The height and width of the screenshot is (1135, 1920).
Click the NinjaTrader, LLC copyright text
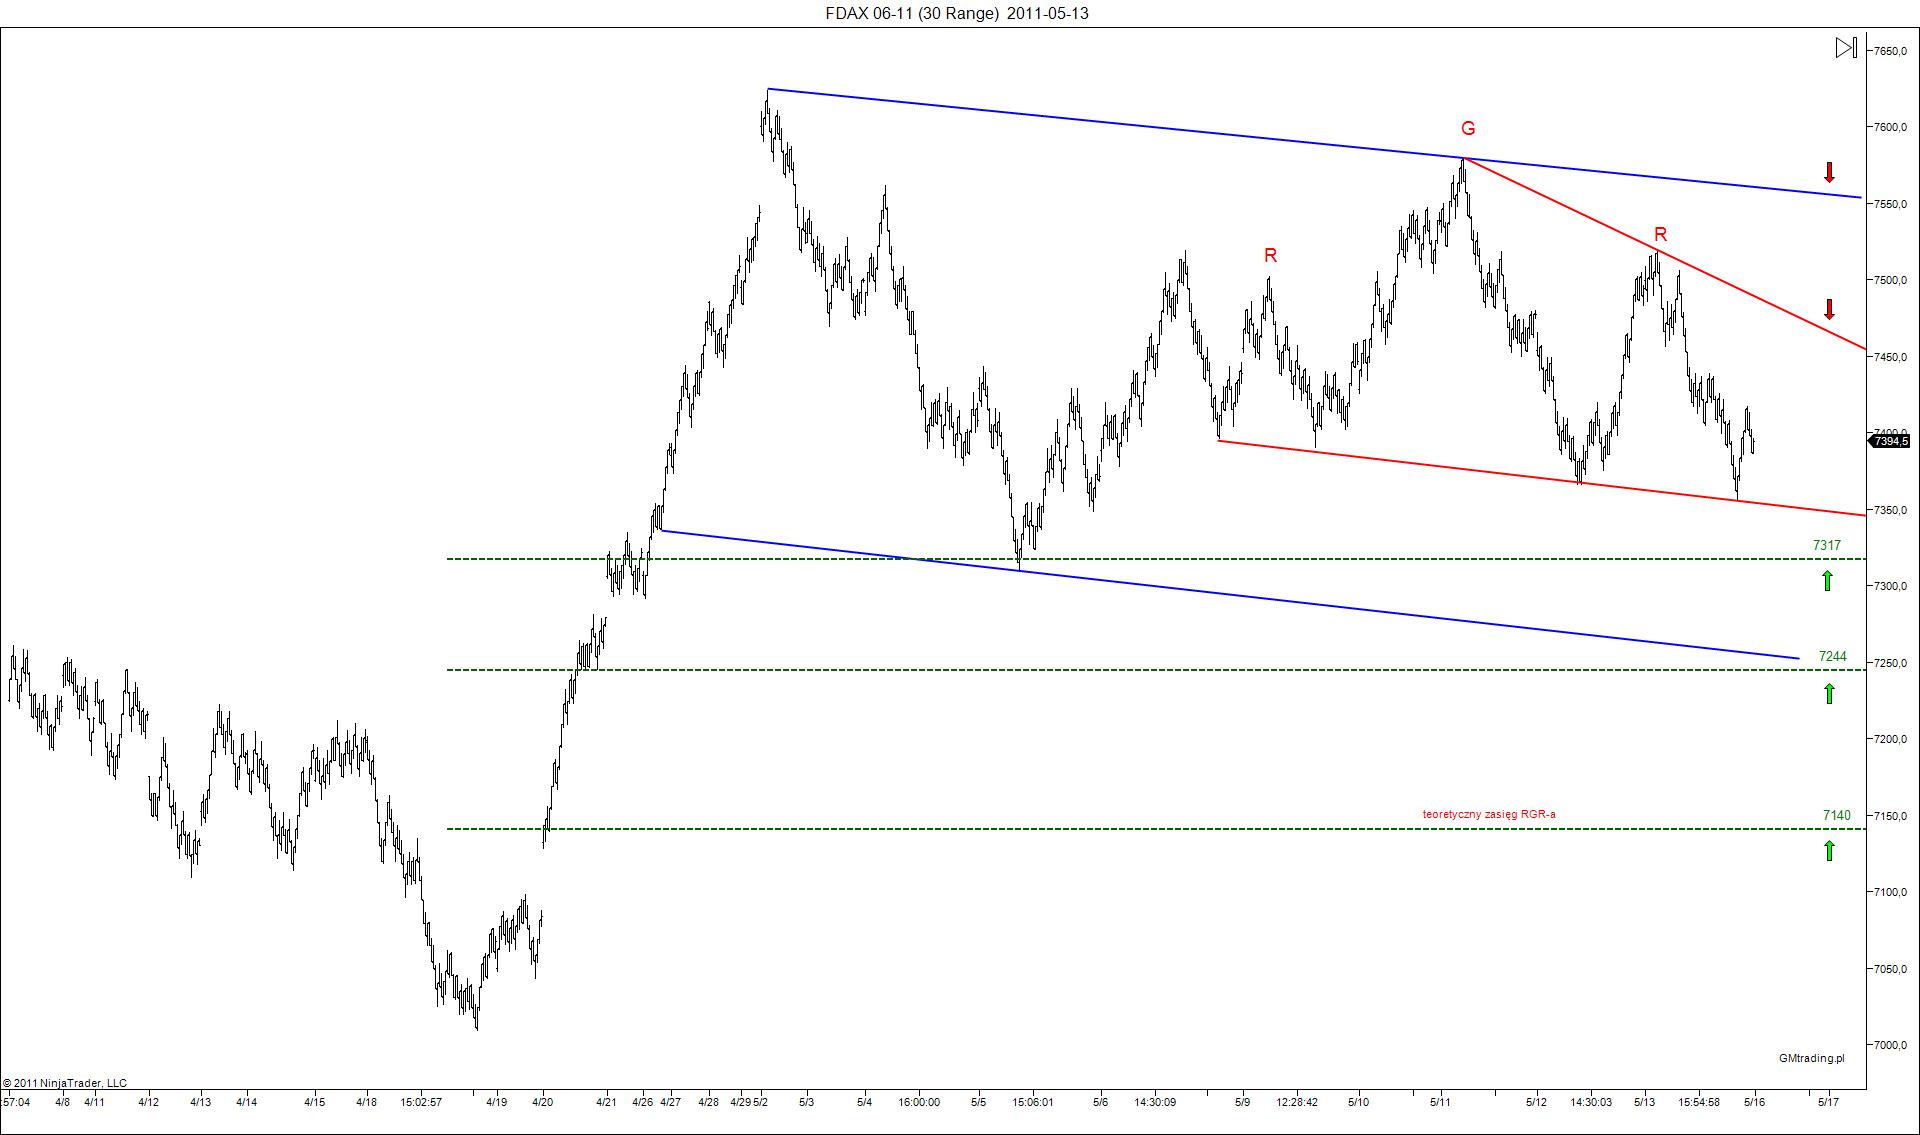click(x=65, y=1083)
